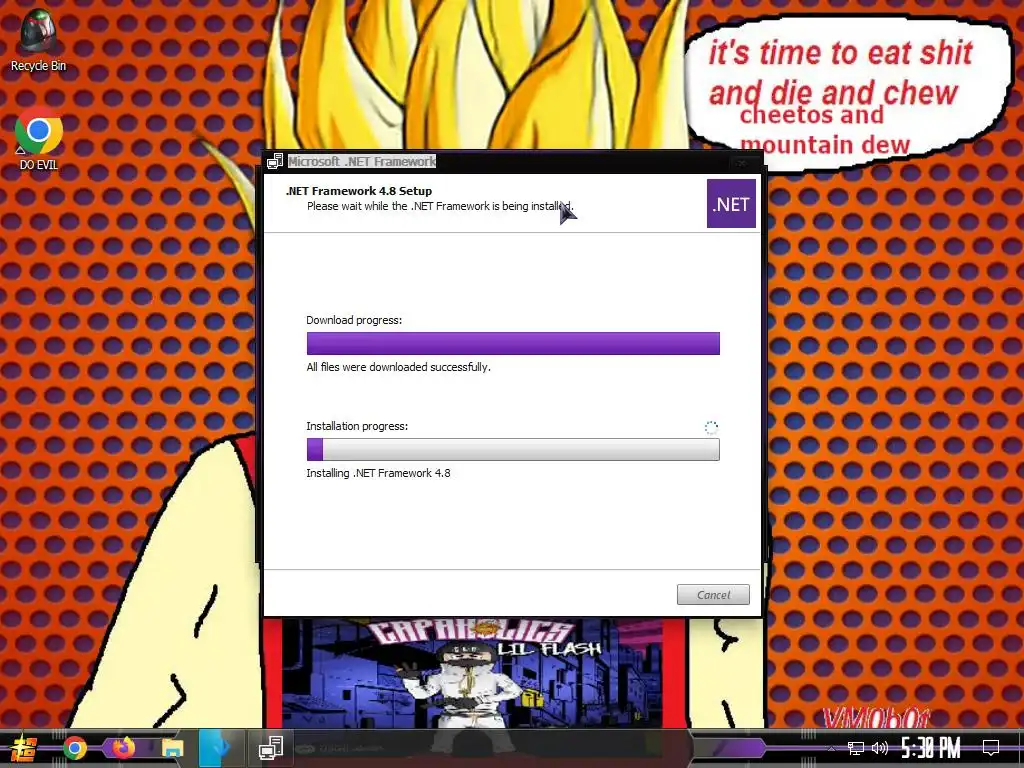Click 'All files were downloaded successfully' text

[x=398, y=367]
